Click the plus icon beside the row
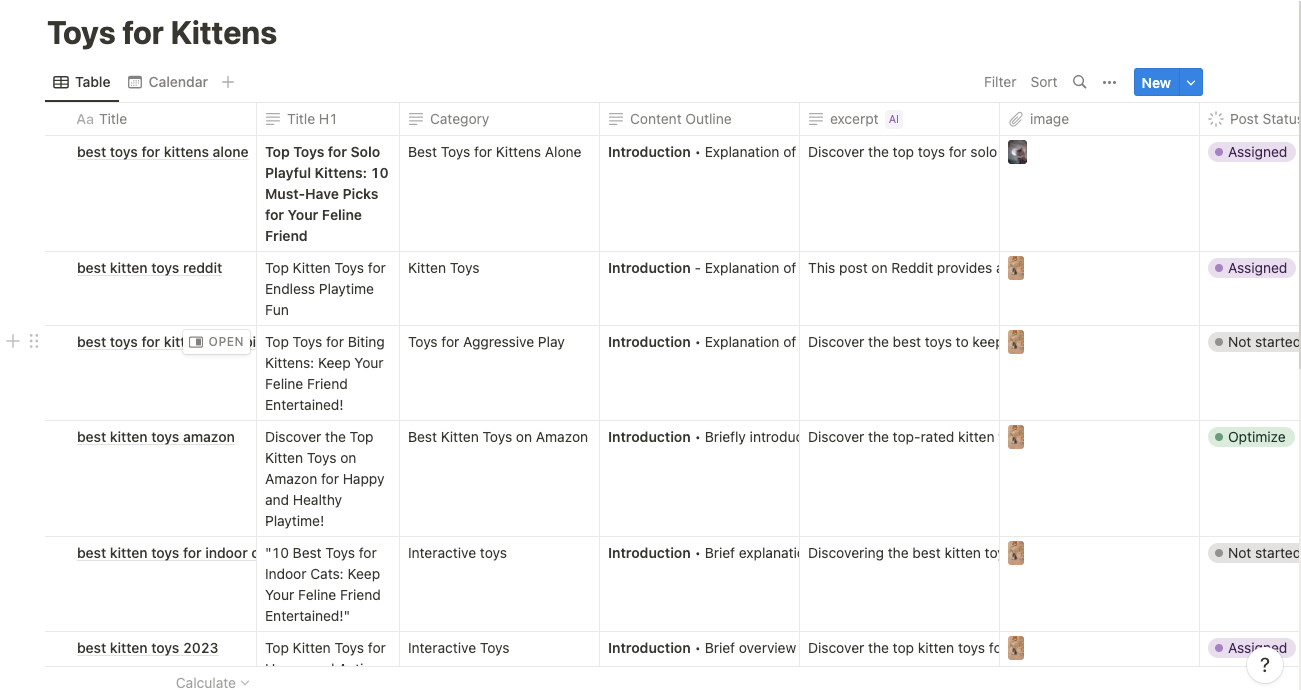 click(x=13, y=341)
